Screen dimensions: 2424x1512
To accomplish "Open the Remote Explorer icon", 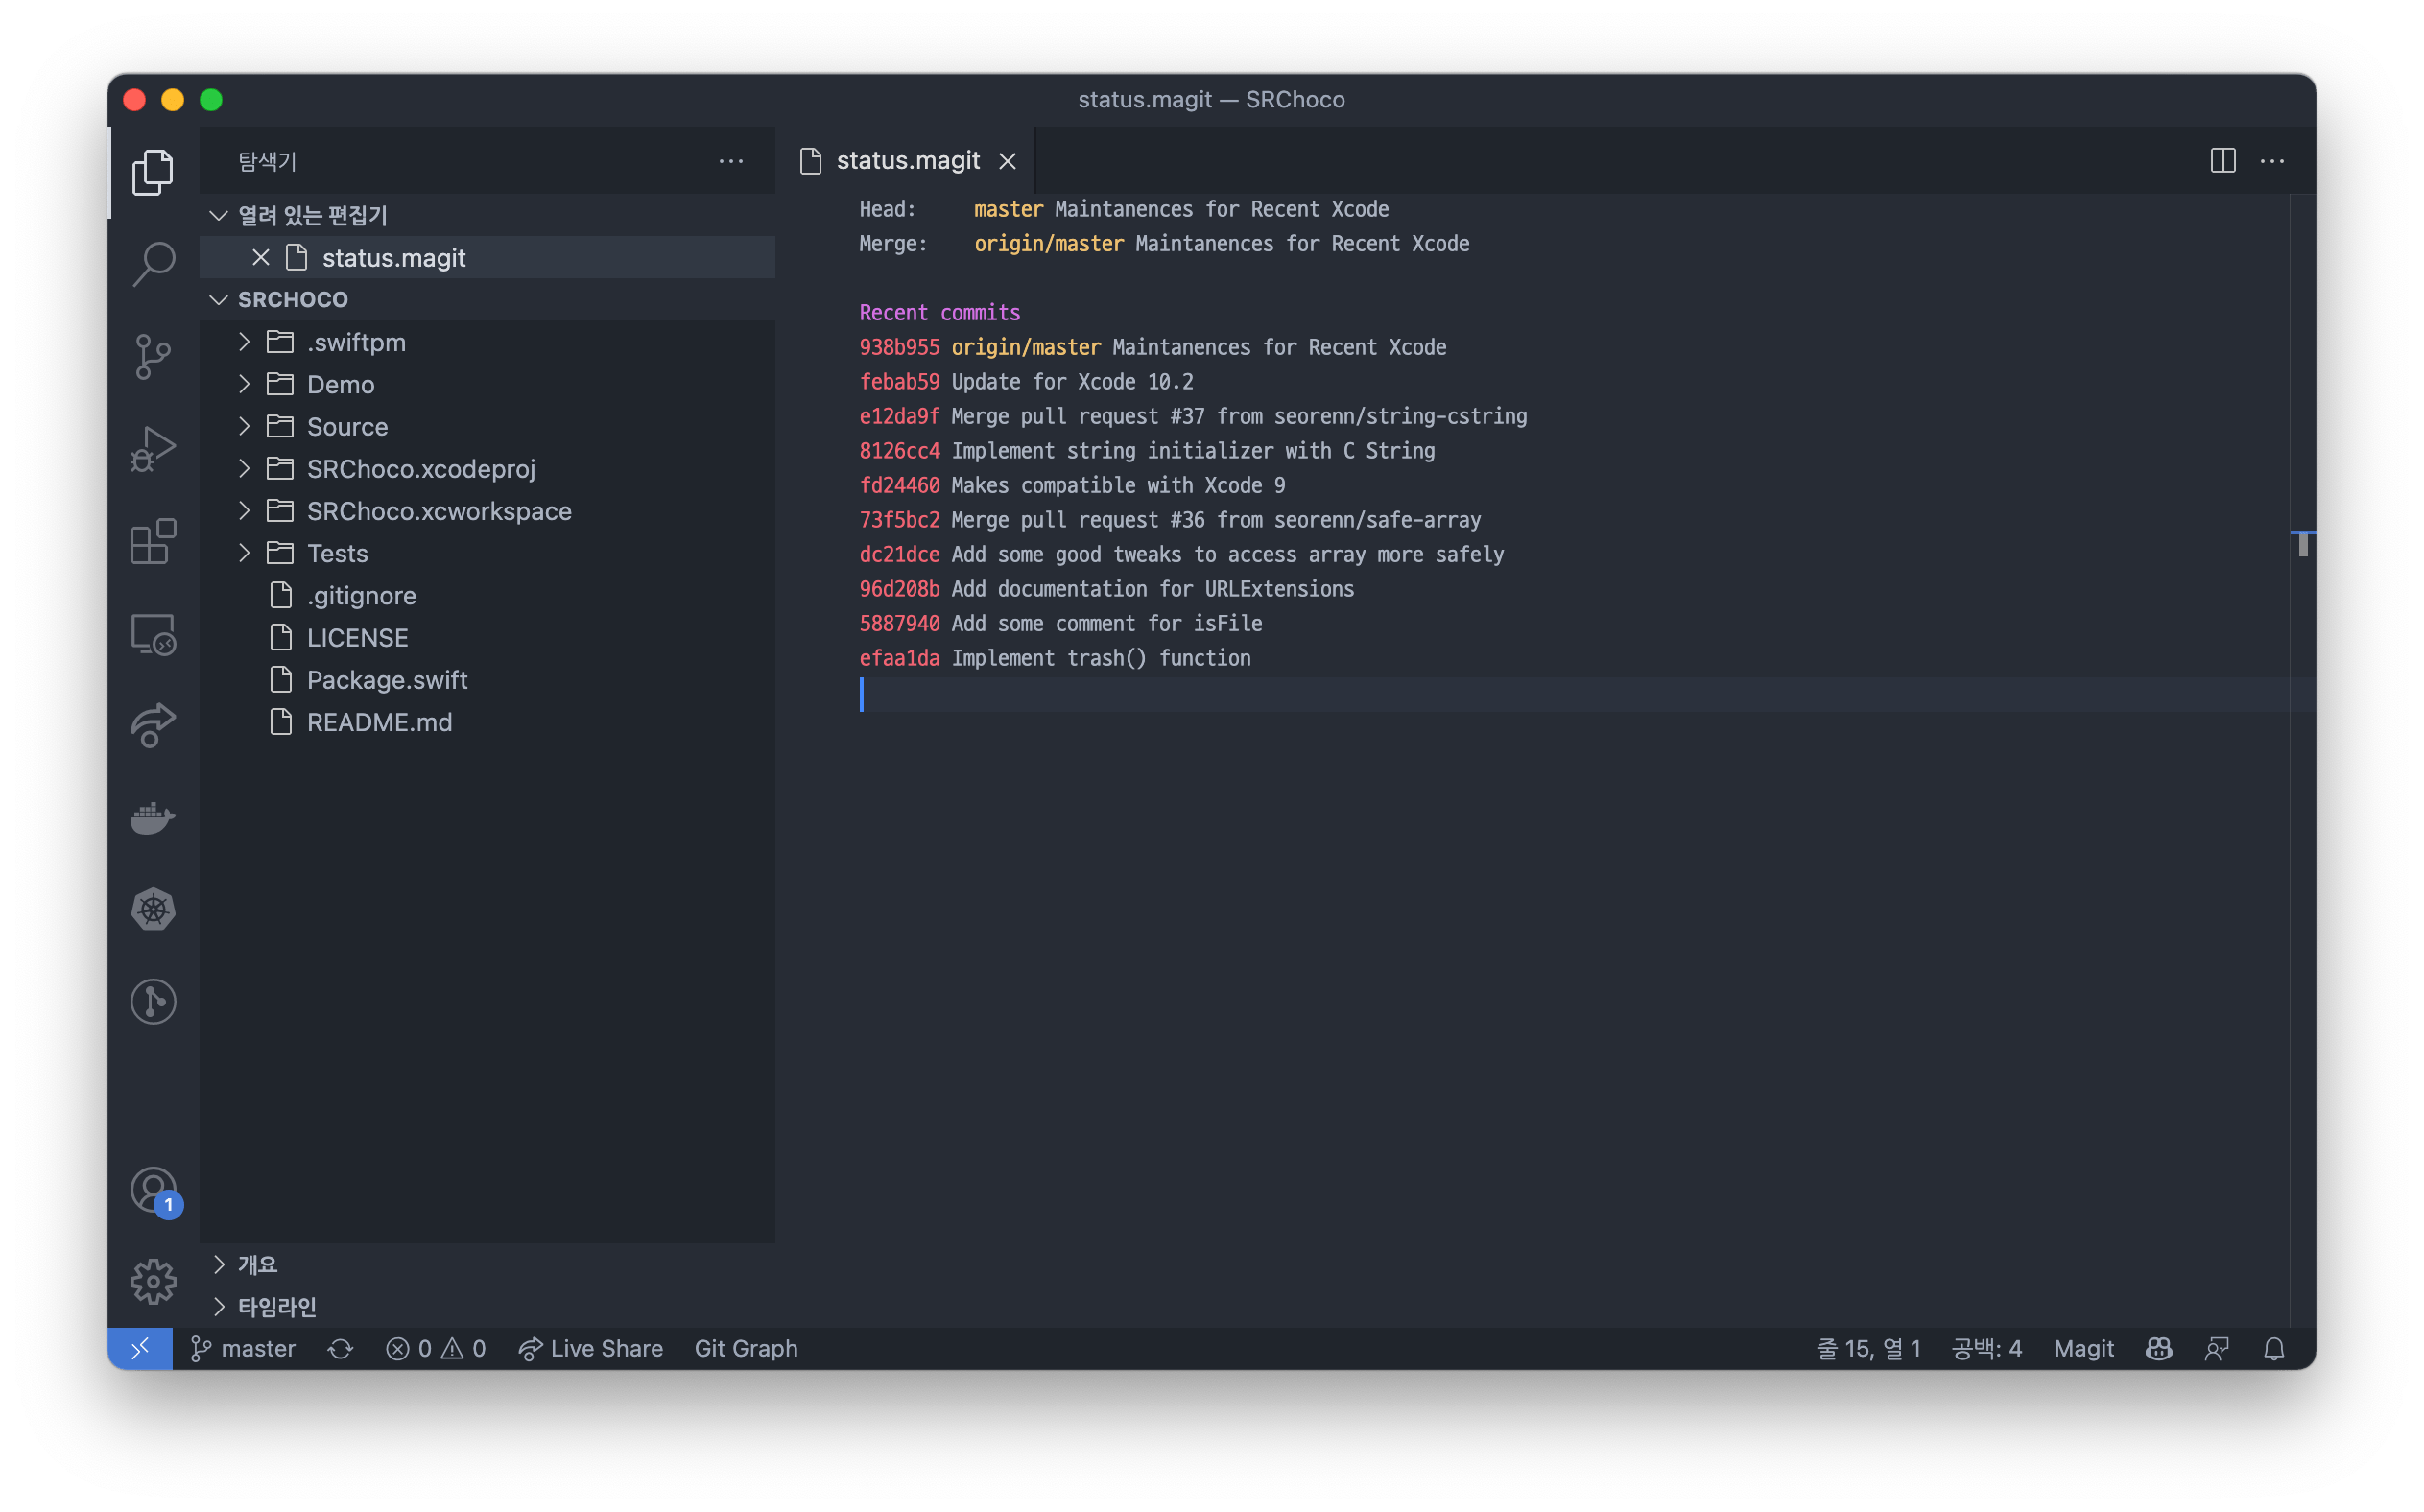I will point(153,634).
